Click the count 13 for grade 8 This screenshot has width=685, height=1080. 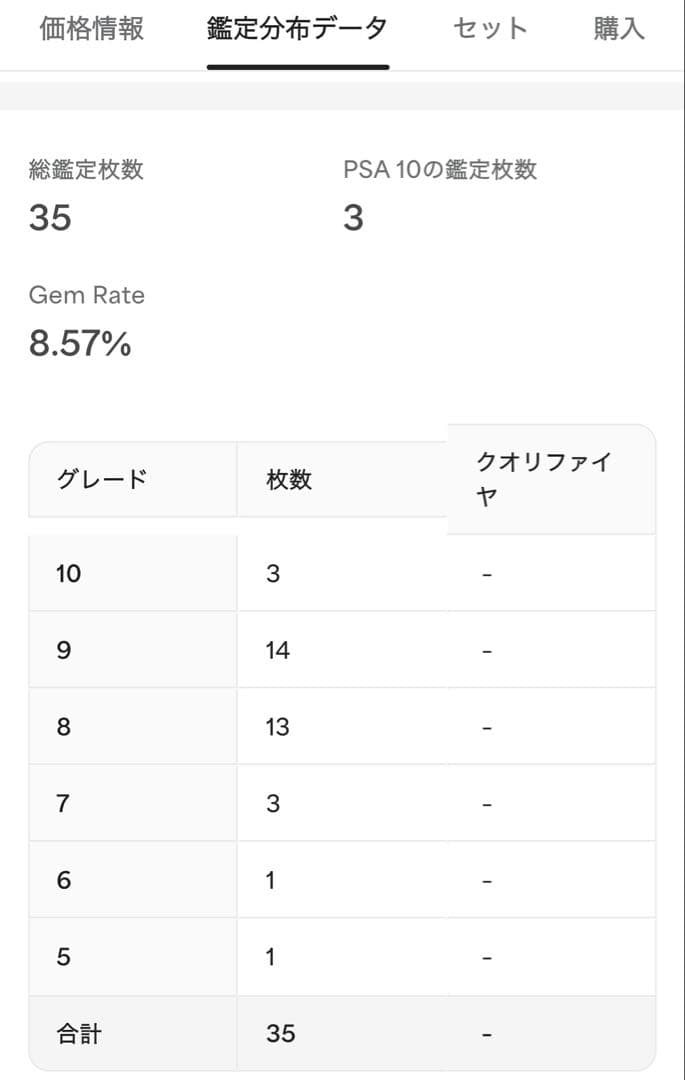pyautogui.click(x=278, y=727)
